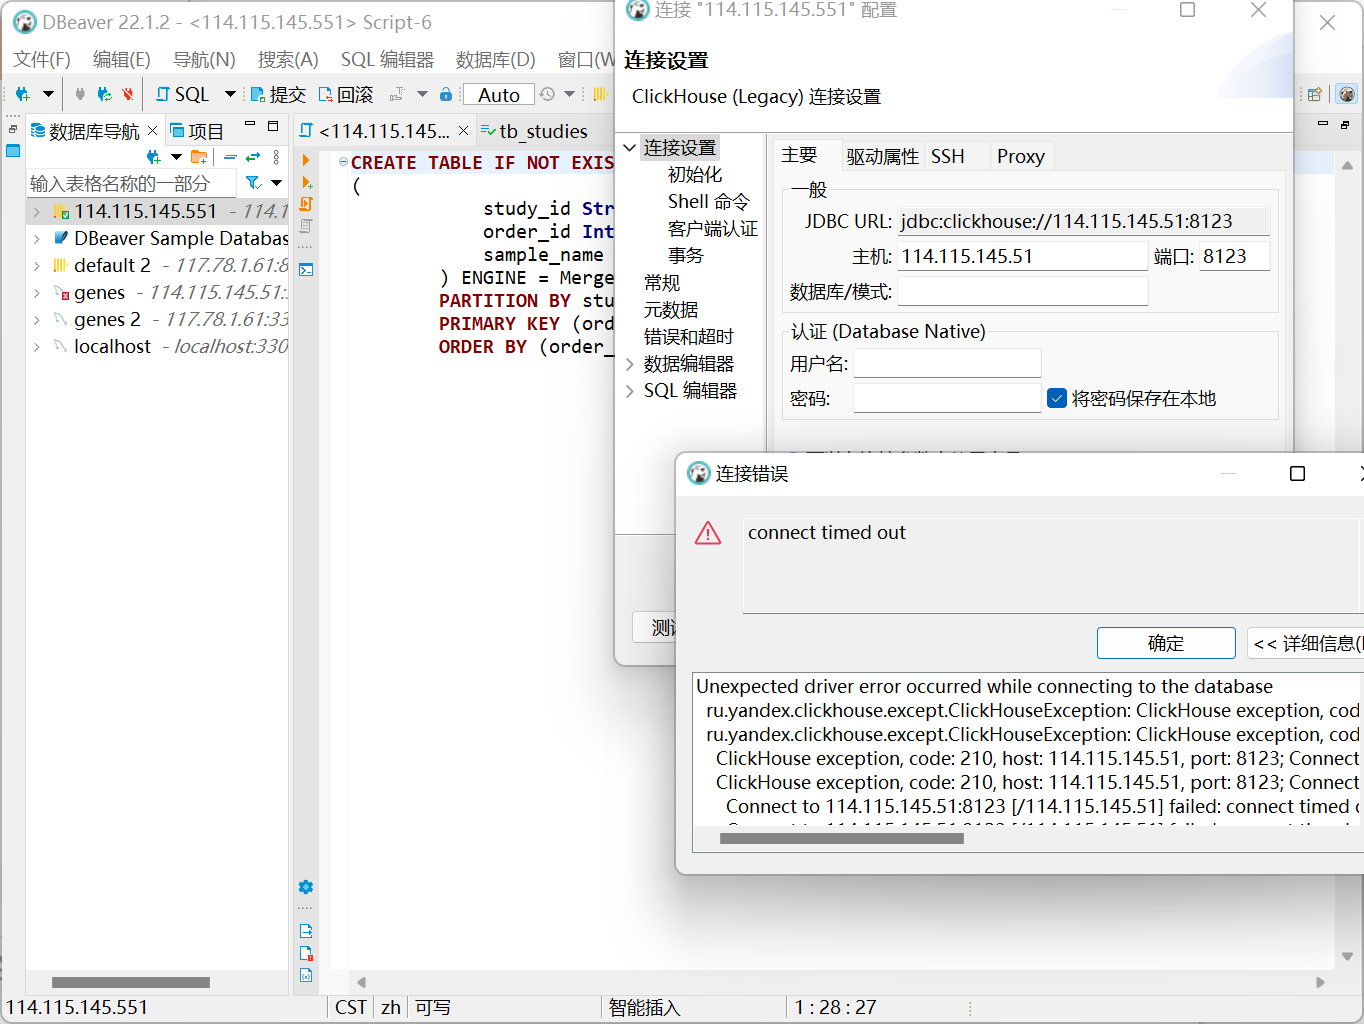Screen dimensions: 1364x1024
Task: Switch to tb_studies editor tab
Action: (535, 131)
